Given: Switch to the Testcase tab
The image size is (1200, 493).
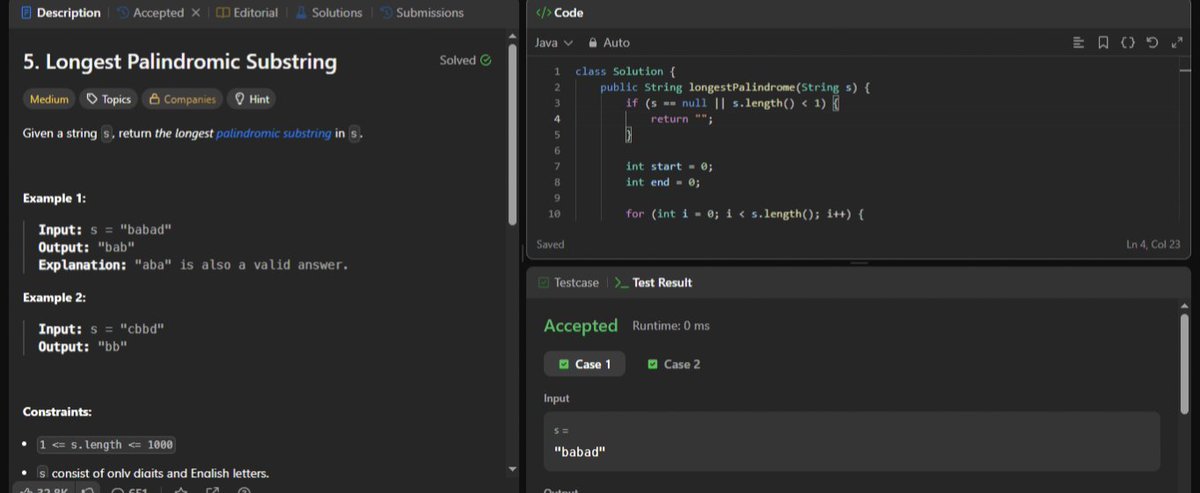Looking at the screenshot, I should pos(568,283).
